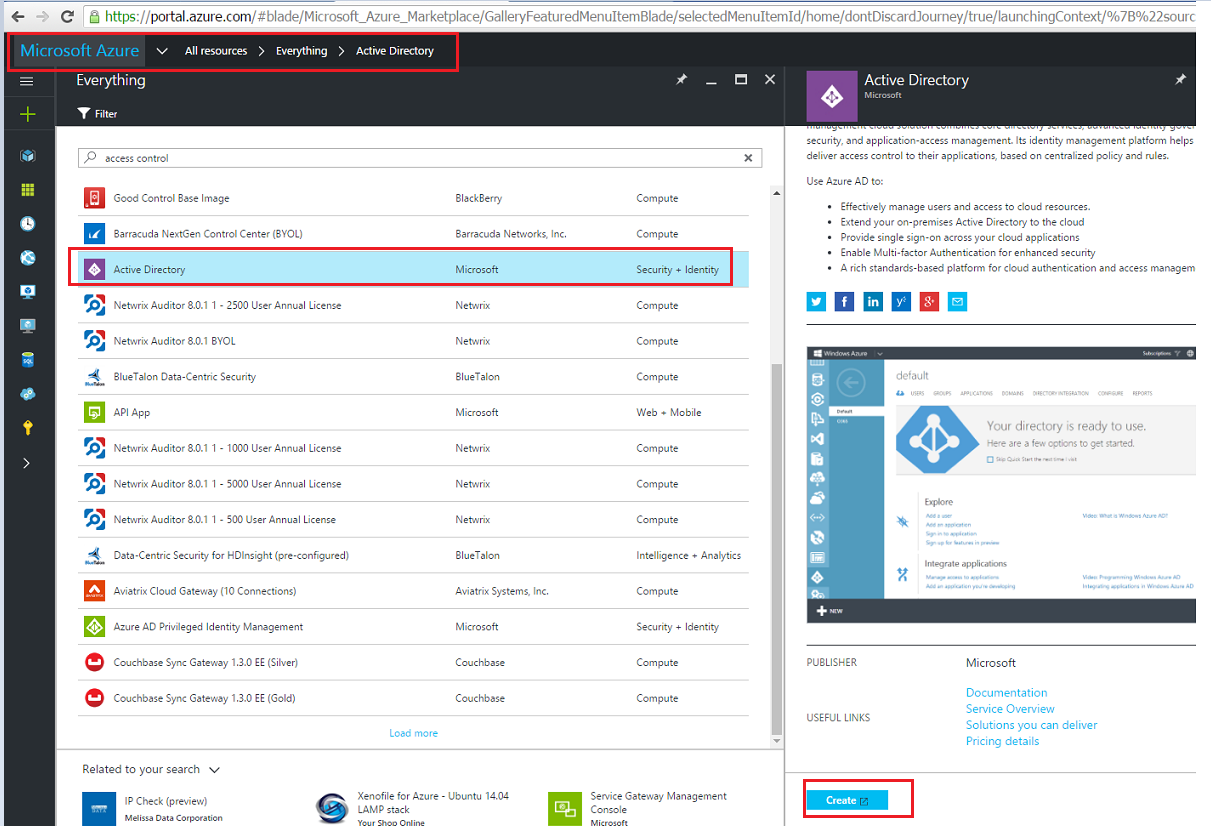Click IP Check preview related icon
Image resolution: width=1211 pixels, height=826 pixels.
(99, 807)
